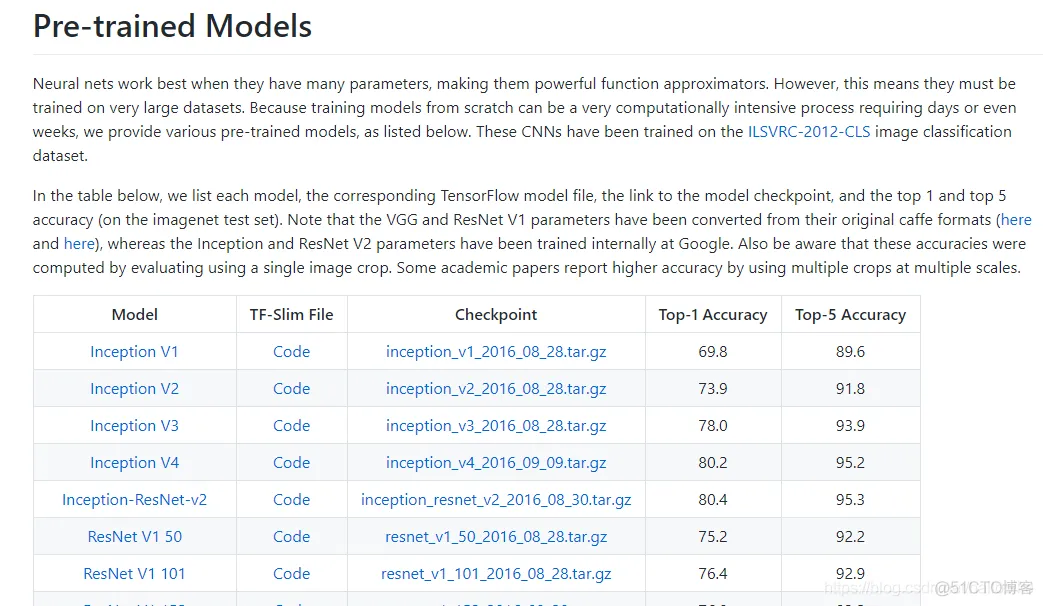Image resolution: width=1043 pixels, height=606 pixels.
Task: Click the 80.4 Top-1 accuracy value
Action: [713, 500]
